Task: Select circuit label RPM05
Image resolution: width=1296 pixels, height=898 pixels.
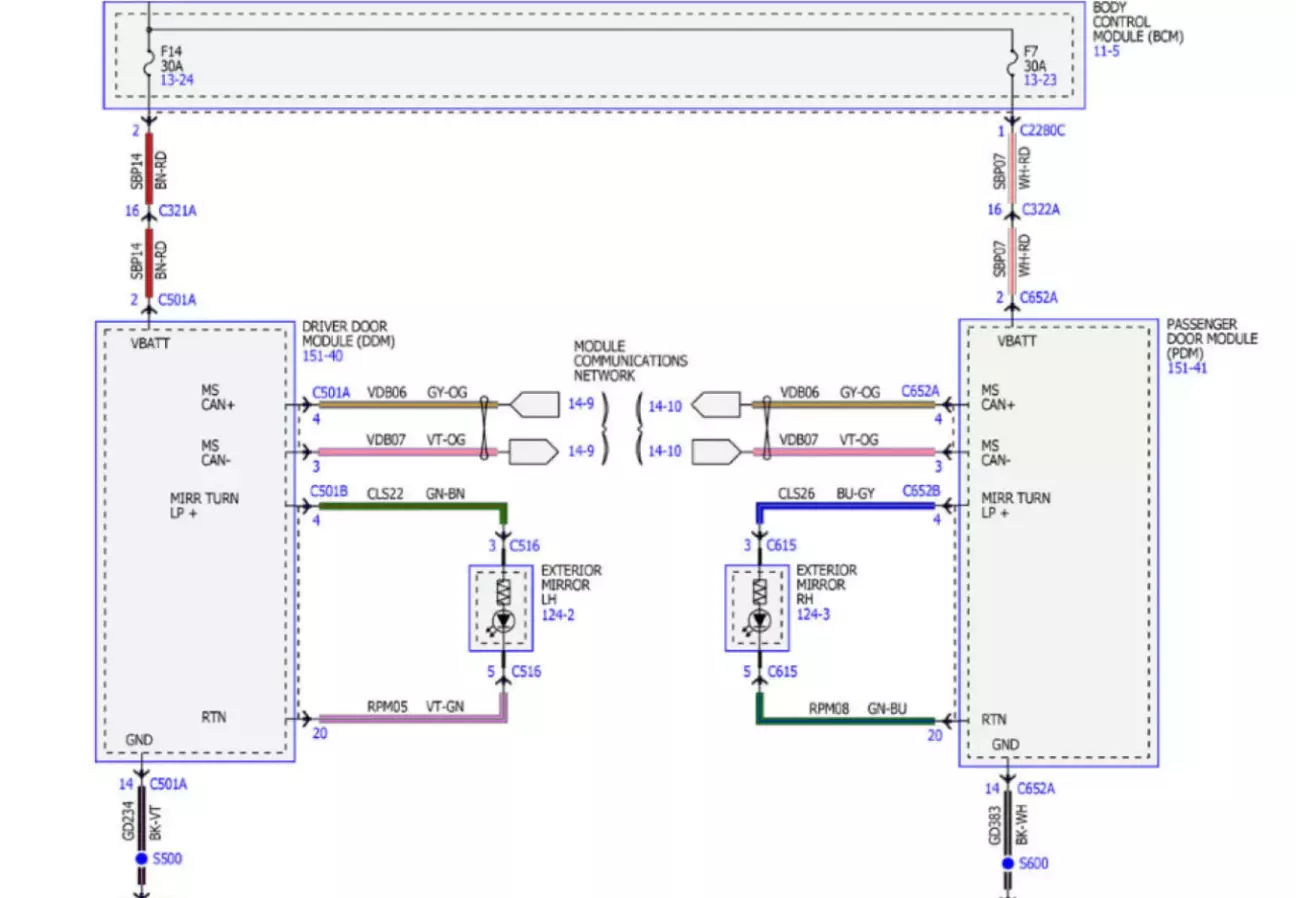Action: [387, 705]
